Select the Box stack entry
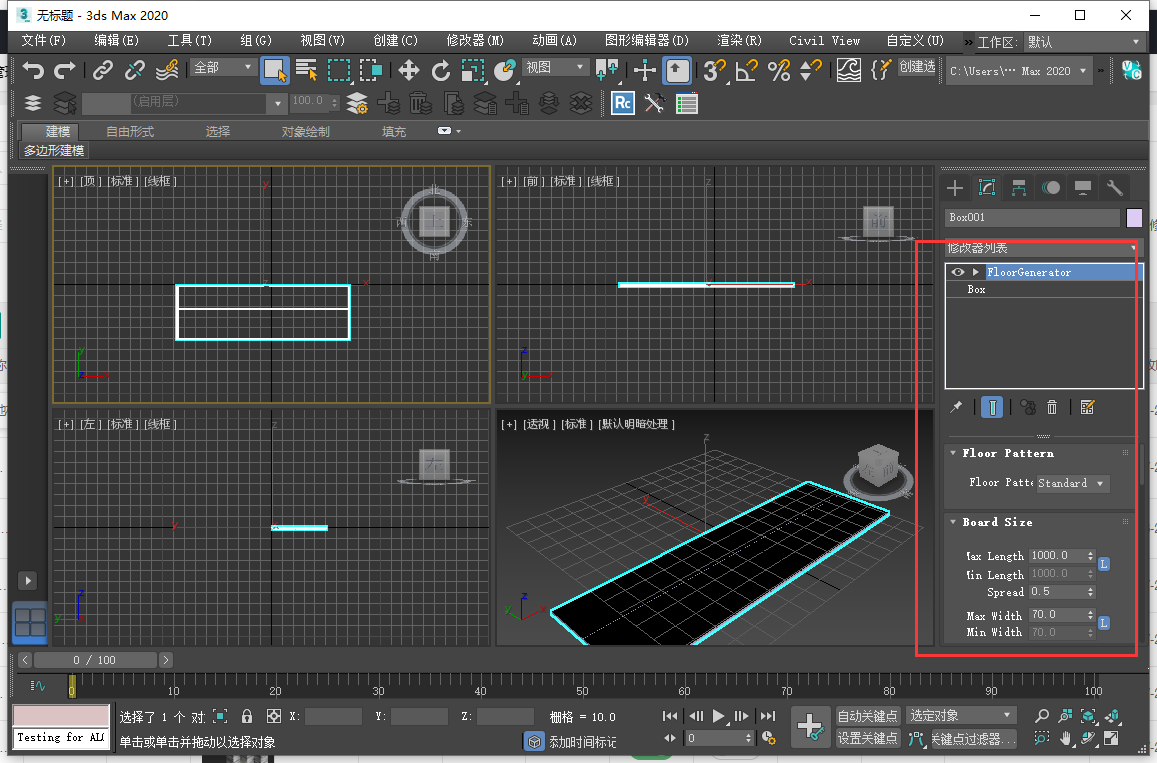Screen dimensions: 1157x763 976,289
